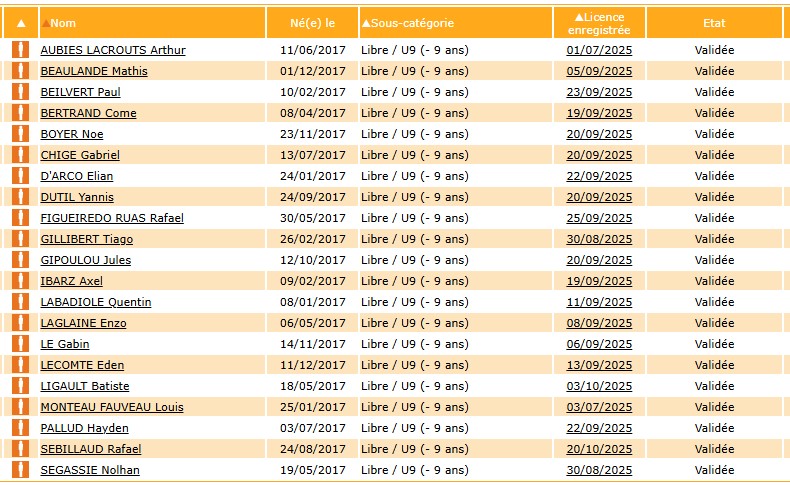Select the player icon for LECOMTE Eden
This screenshot has width=790, height=485.
[x=19, y=365]
